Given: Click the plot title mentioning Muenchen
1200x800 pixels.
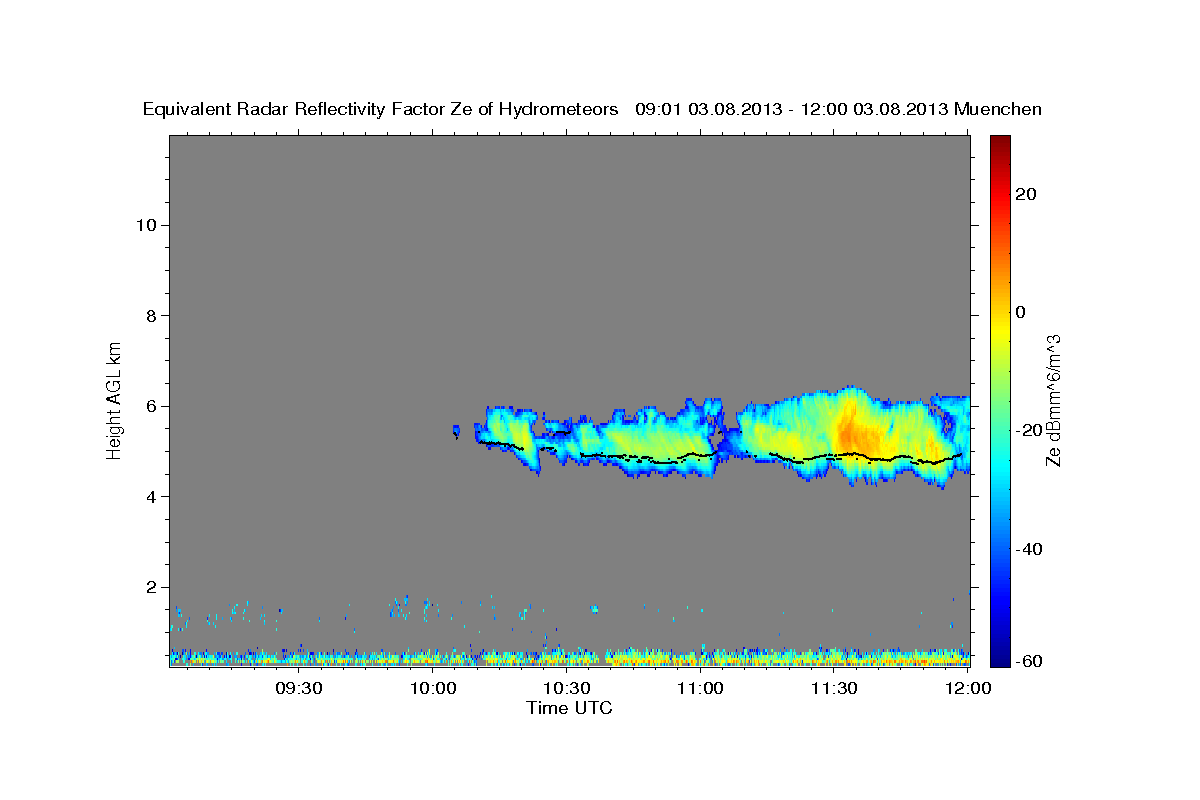Looking at the screenshot, I should tap(593, 109).
